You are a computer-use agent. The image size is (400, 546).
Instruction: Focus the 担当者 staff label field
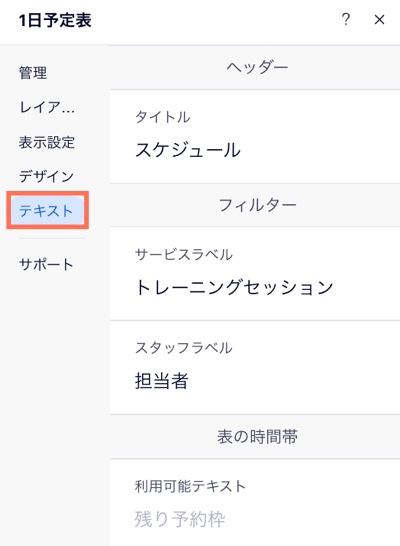tap(255, 381)
